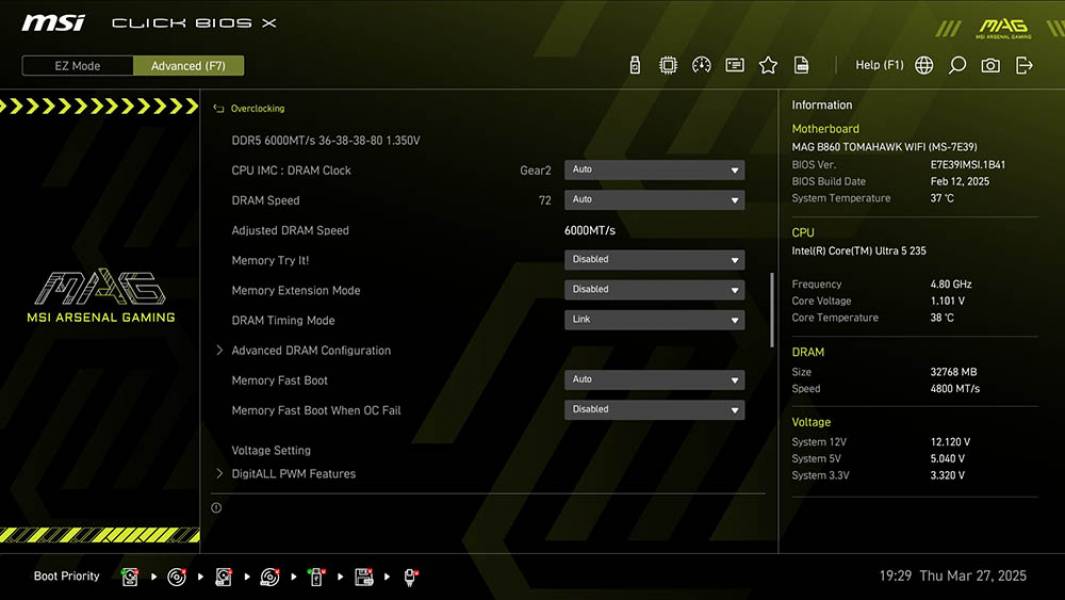1065x600 pixels.
Task: Open the magnifier search icon
Action: coord(957,65)
